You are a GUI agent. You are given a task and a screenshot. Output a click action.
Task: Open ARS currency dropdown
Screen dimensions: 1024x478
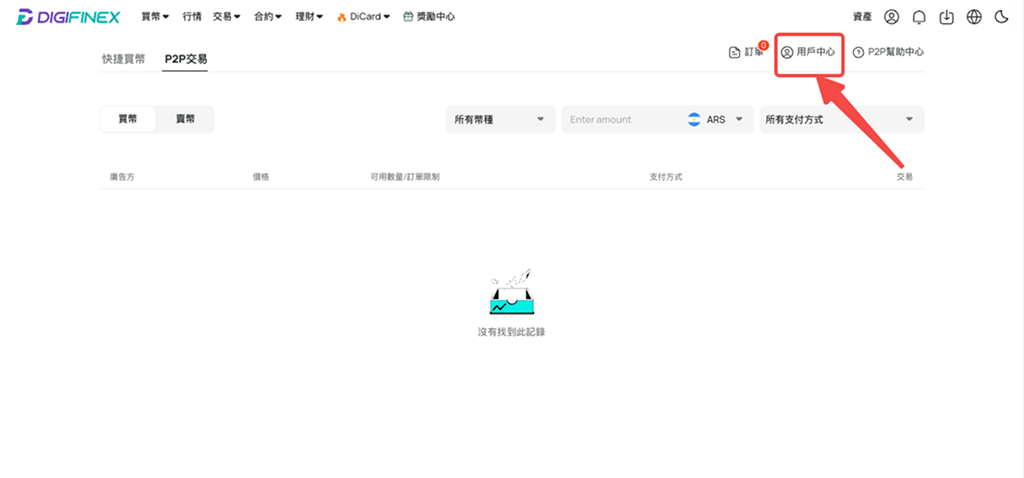716,120
